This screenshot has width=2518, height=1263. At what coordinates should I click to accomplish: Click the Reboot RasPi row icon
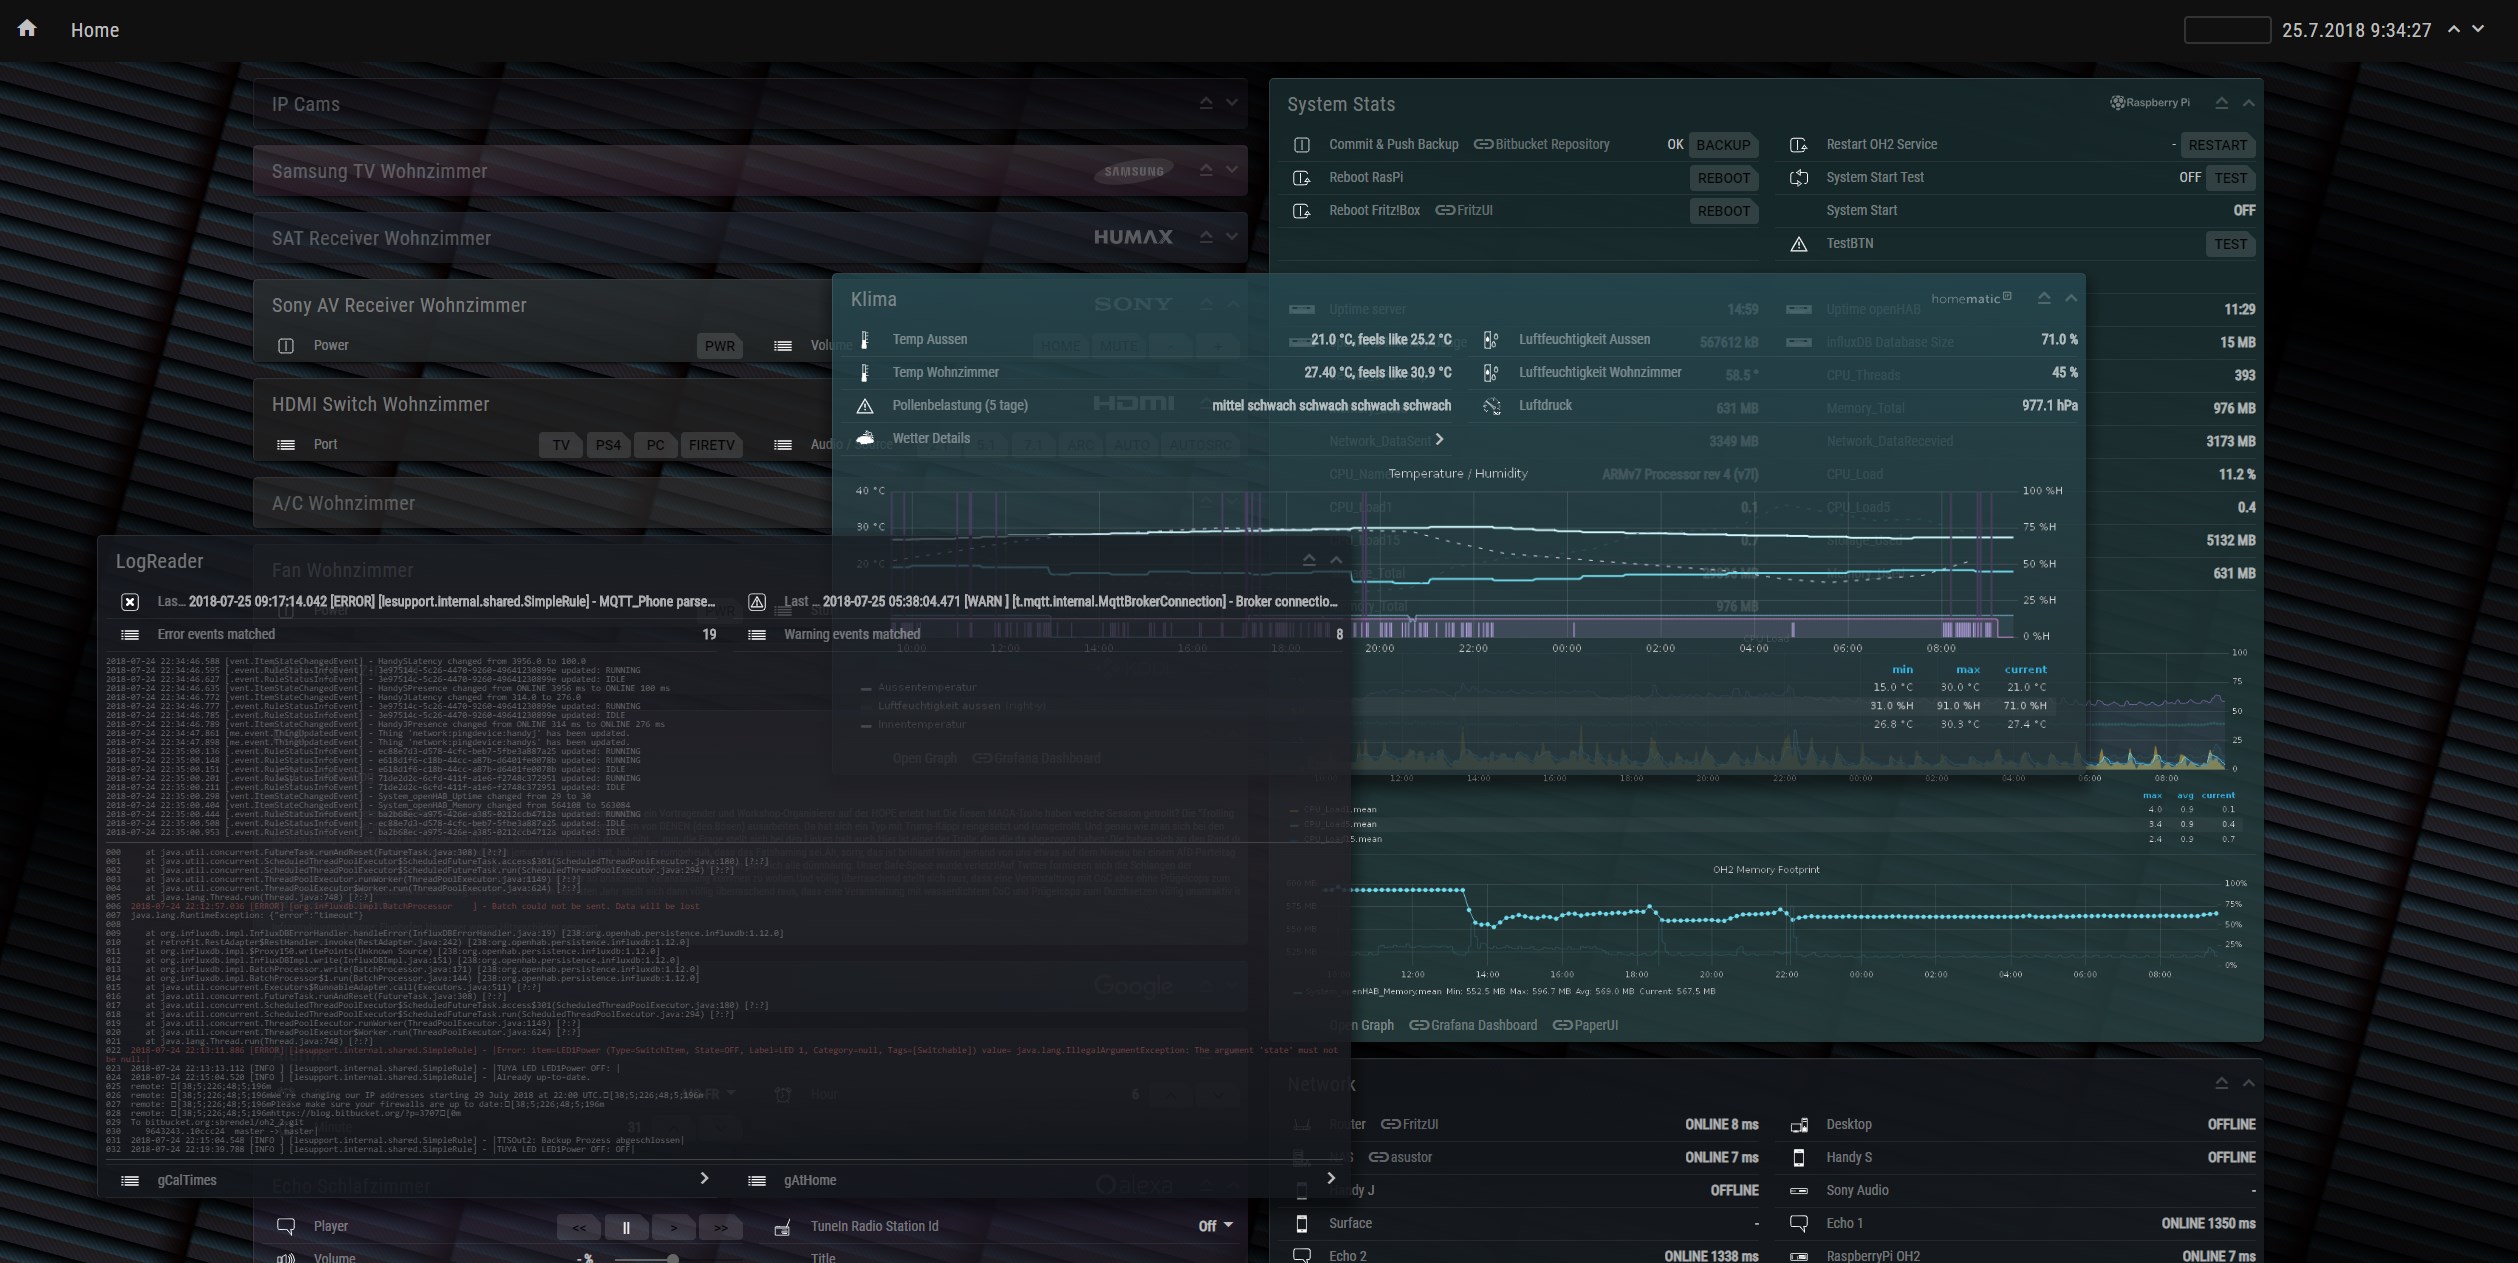click(1301, 178)
